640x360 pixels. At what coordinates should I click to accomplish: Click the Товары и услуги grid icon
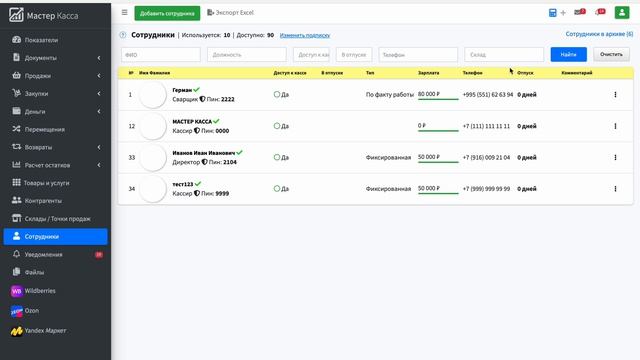click(x=16, y=182)
